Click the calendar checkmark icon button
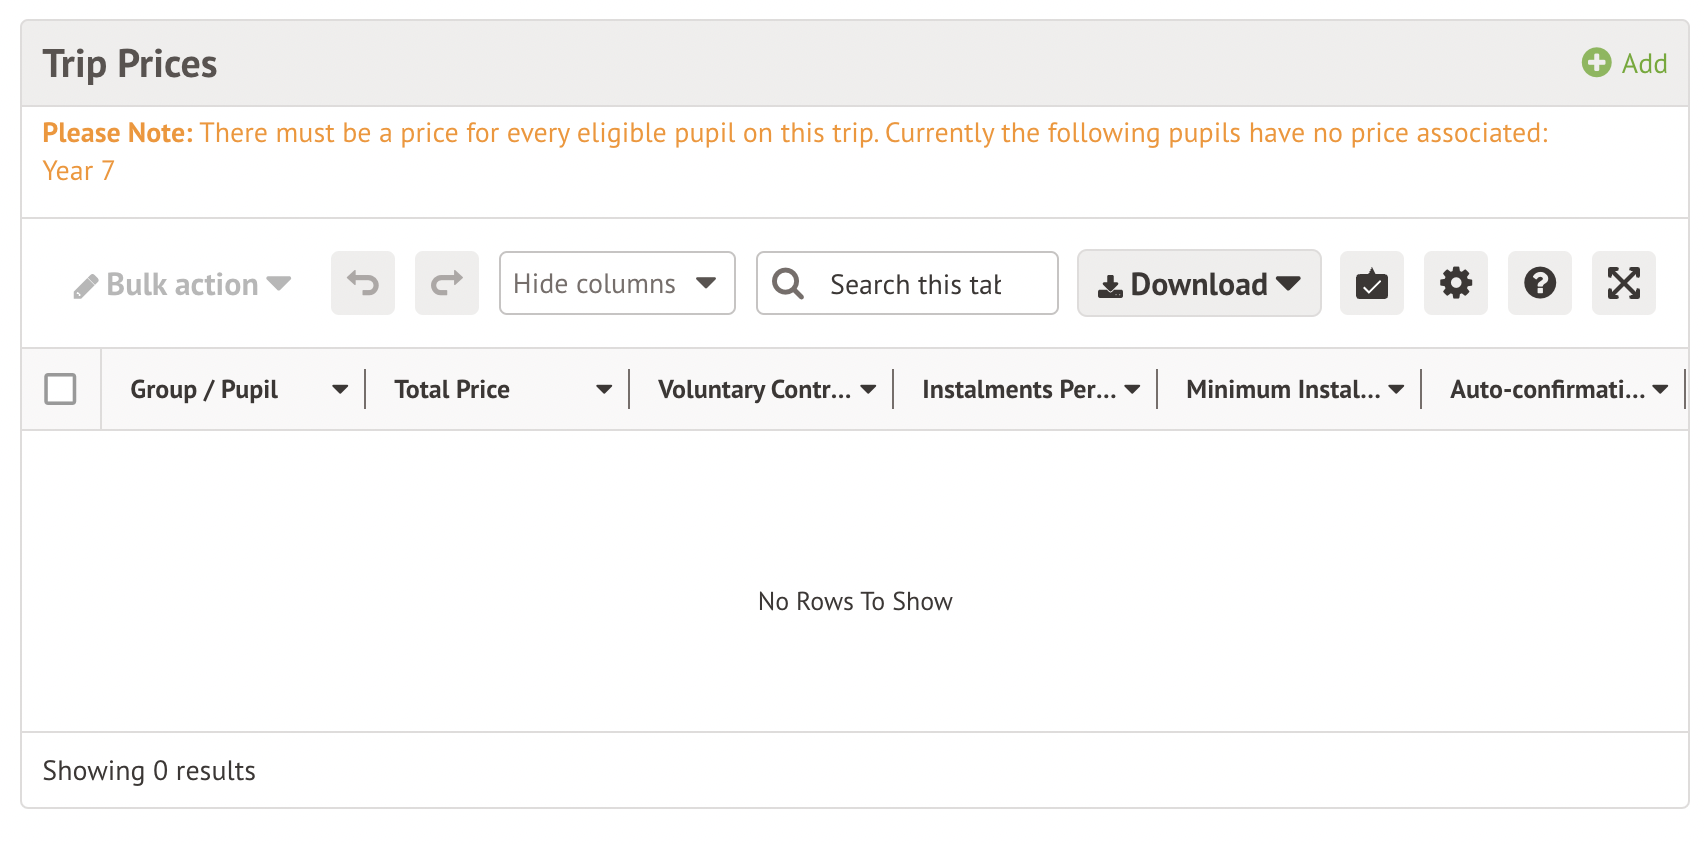Viewport: 1704px width, 844px height. click(1372, 284)
